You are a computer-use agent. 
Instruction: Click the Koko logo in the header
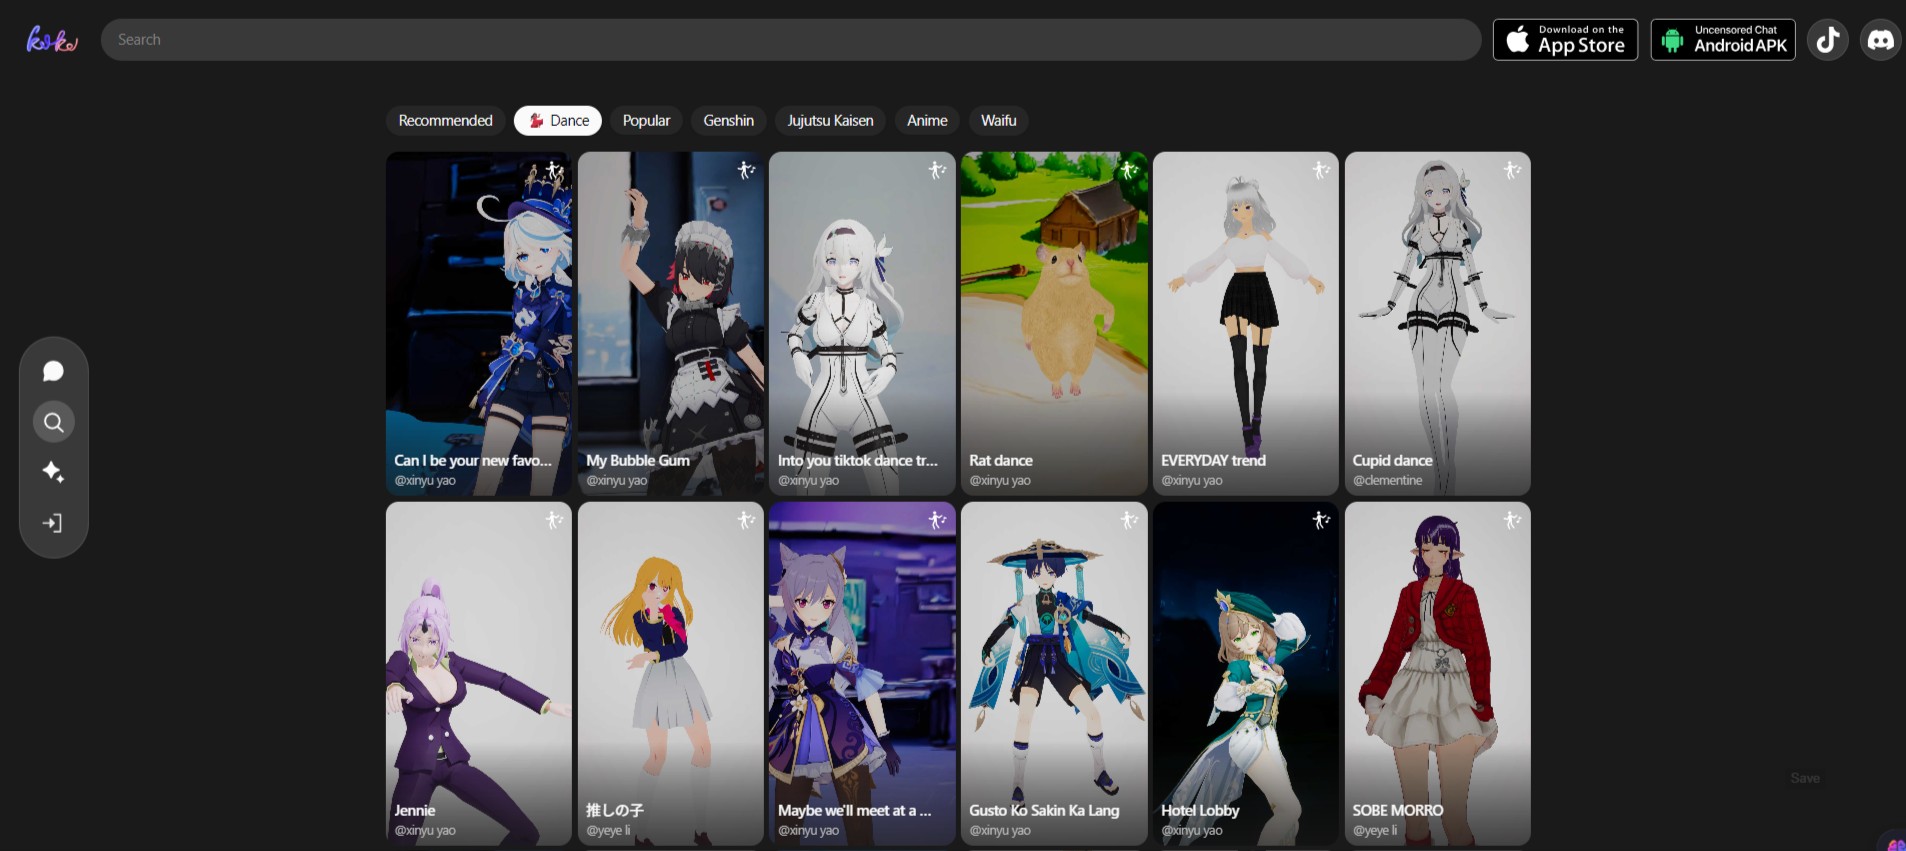[x=52, y=40]
